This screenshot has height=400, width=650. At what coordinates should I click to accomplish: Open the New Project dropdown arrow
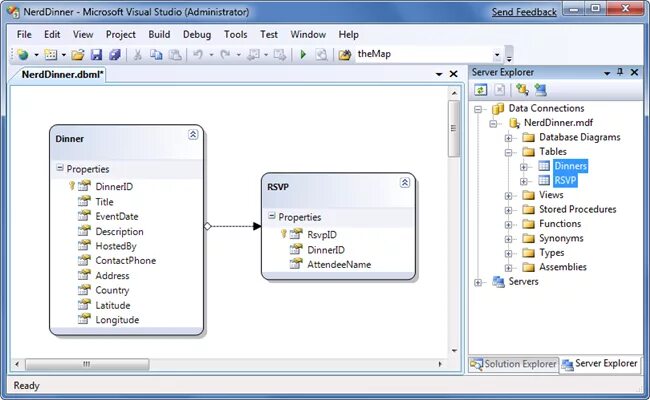(36, 55)
